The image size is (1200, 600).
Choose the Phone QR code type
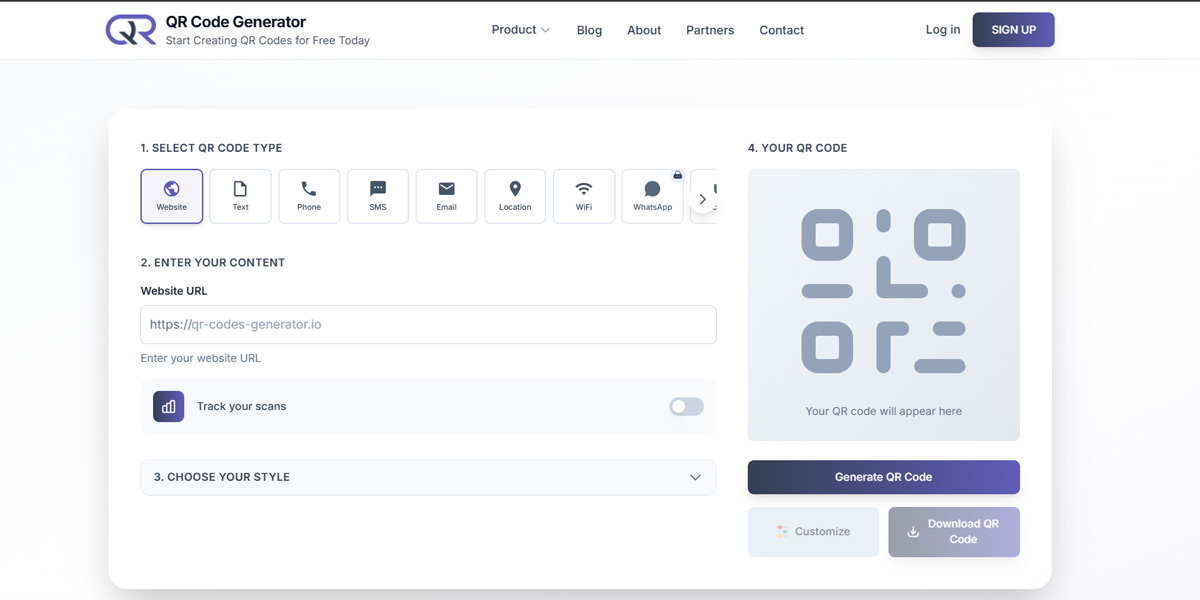tap(309, 196)
